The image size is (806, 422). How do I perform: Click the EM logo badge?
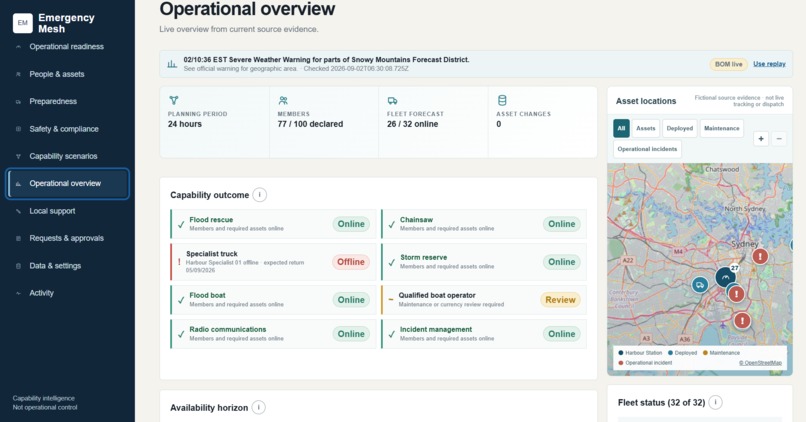23,23
